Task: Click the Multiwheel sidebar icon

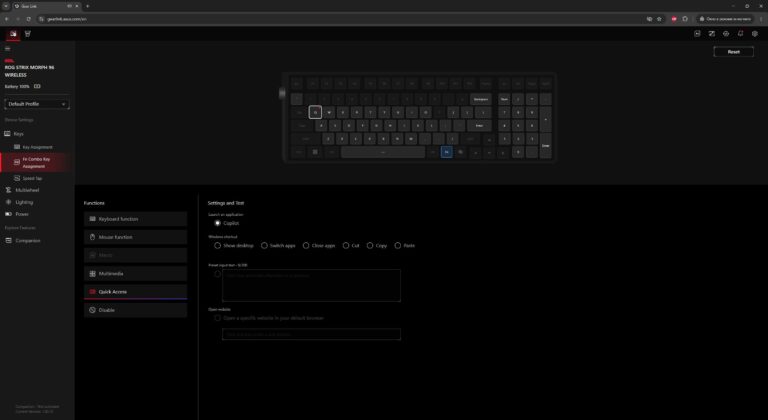Action: point(8,190)
